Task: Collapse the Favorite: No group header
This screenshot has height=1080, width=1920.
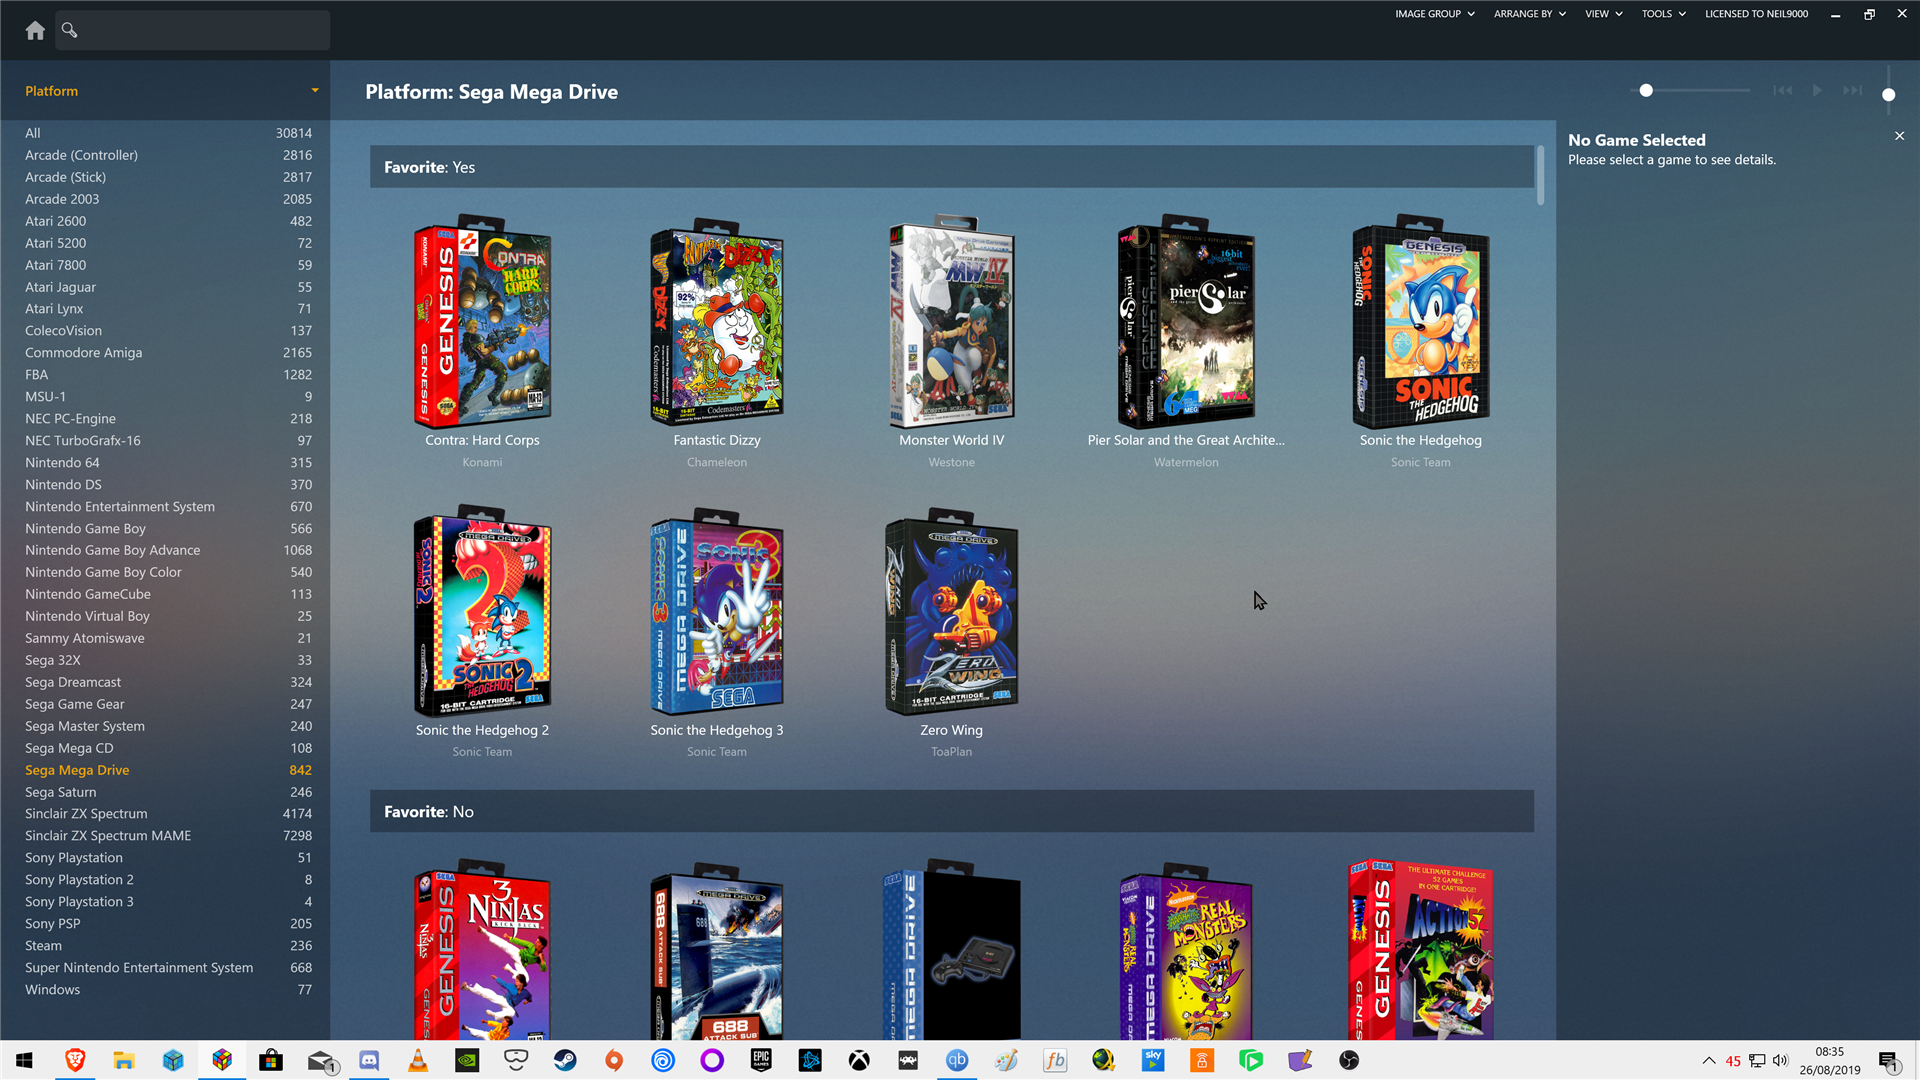Action: [951, 812]
